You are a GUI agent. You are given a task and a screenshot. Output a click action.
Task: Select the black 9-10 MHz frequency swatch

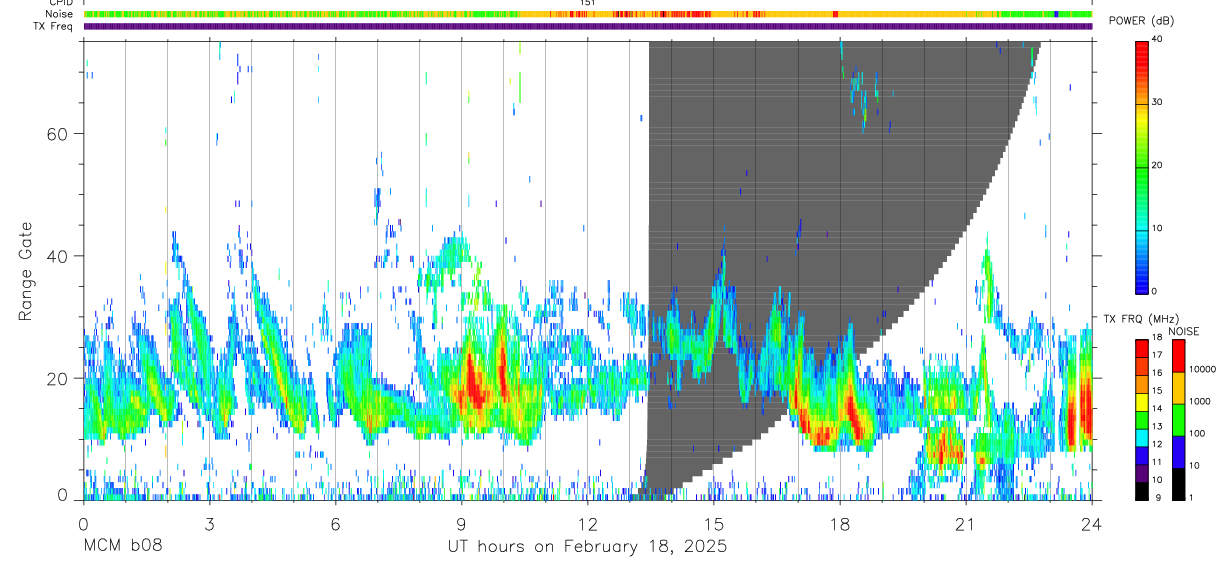tap(1142, 491)
